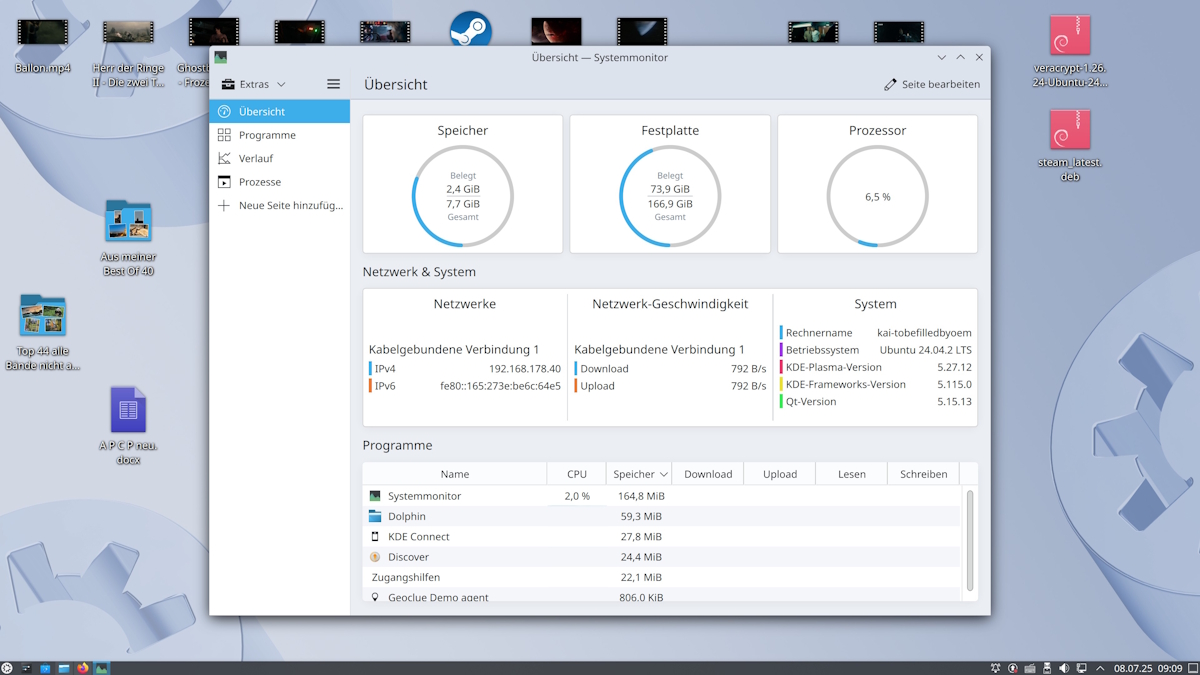The width and height of the screenshot is (1200, 675).
Task: Click the Seite bearbeiten button
Action: pyautogui.click(x=931, y=84)
